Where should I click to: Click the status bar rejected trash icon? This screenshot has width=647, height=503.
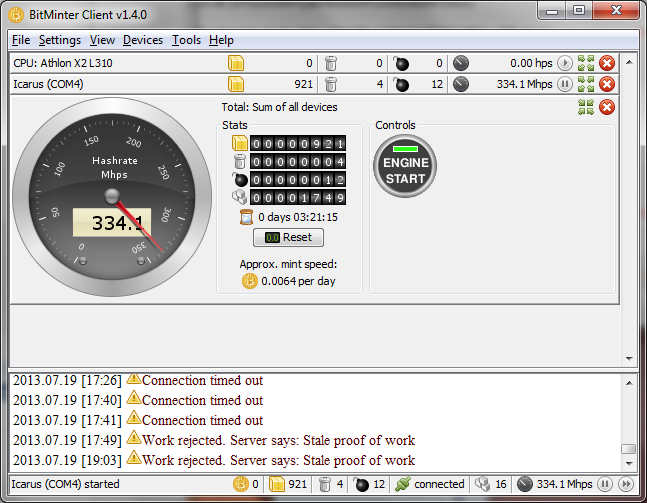325,484
